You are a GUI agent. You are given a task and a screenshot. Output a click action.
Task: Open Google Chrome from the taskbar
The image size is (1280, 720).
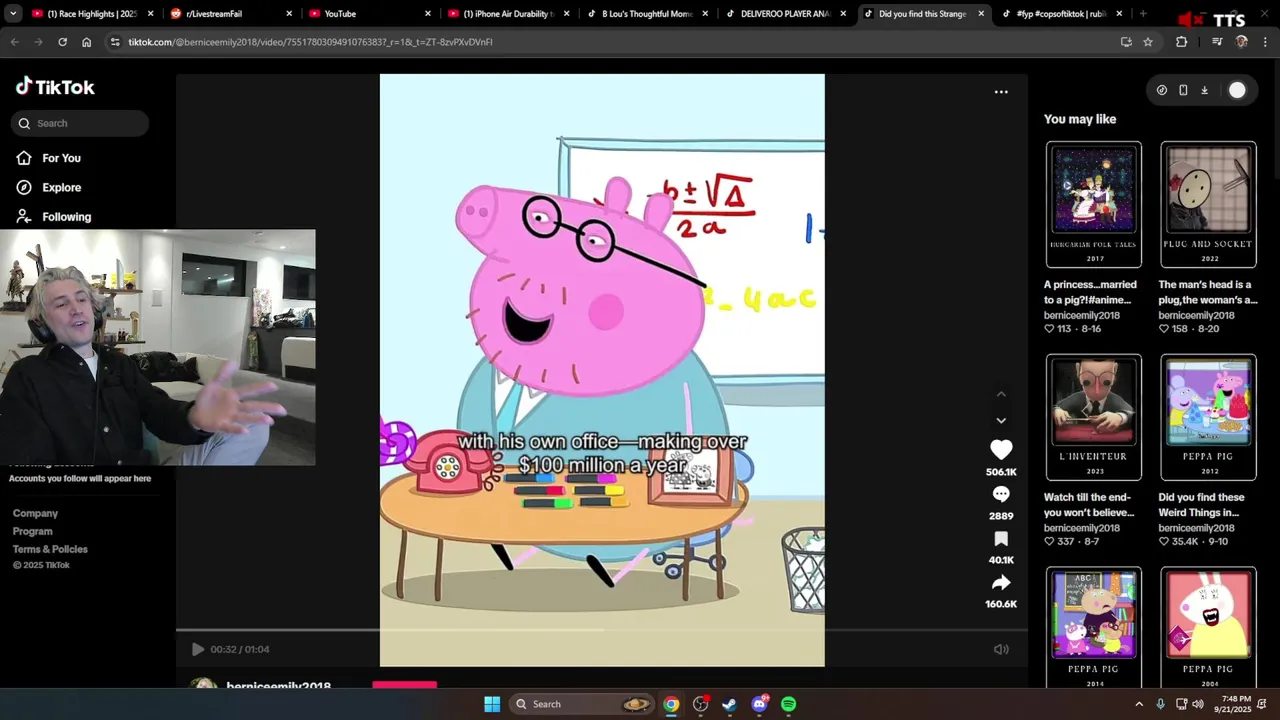[x=671, y=704]
